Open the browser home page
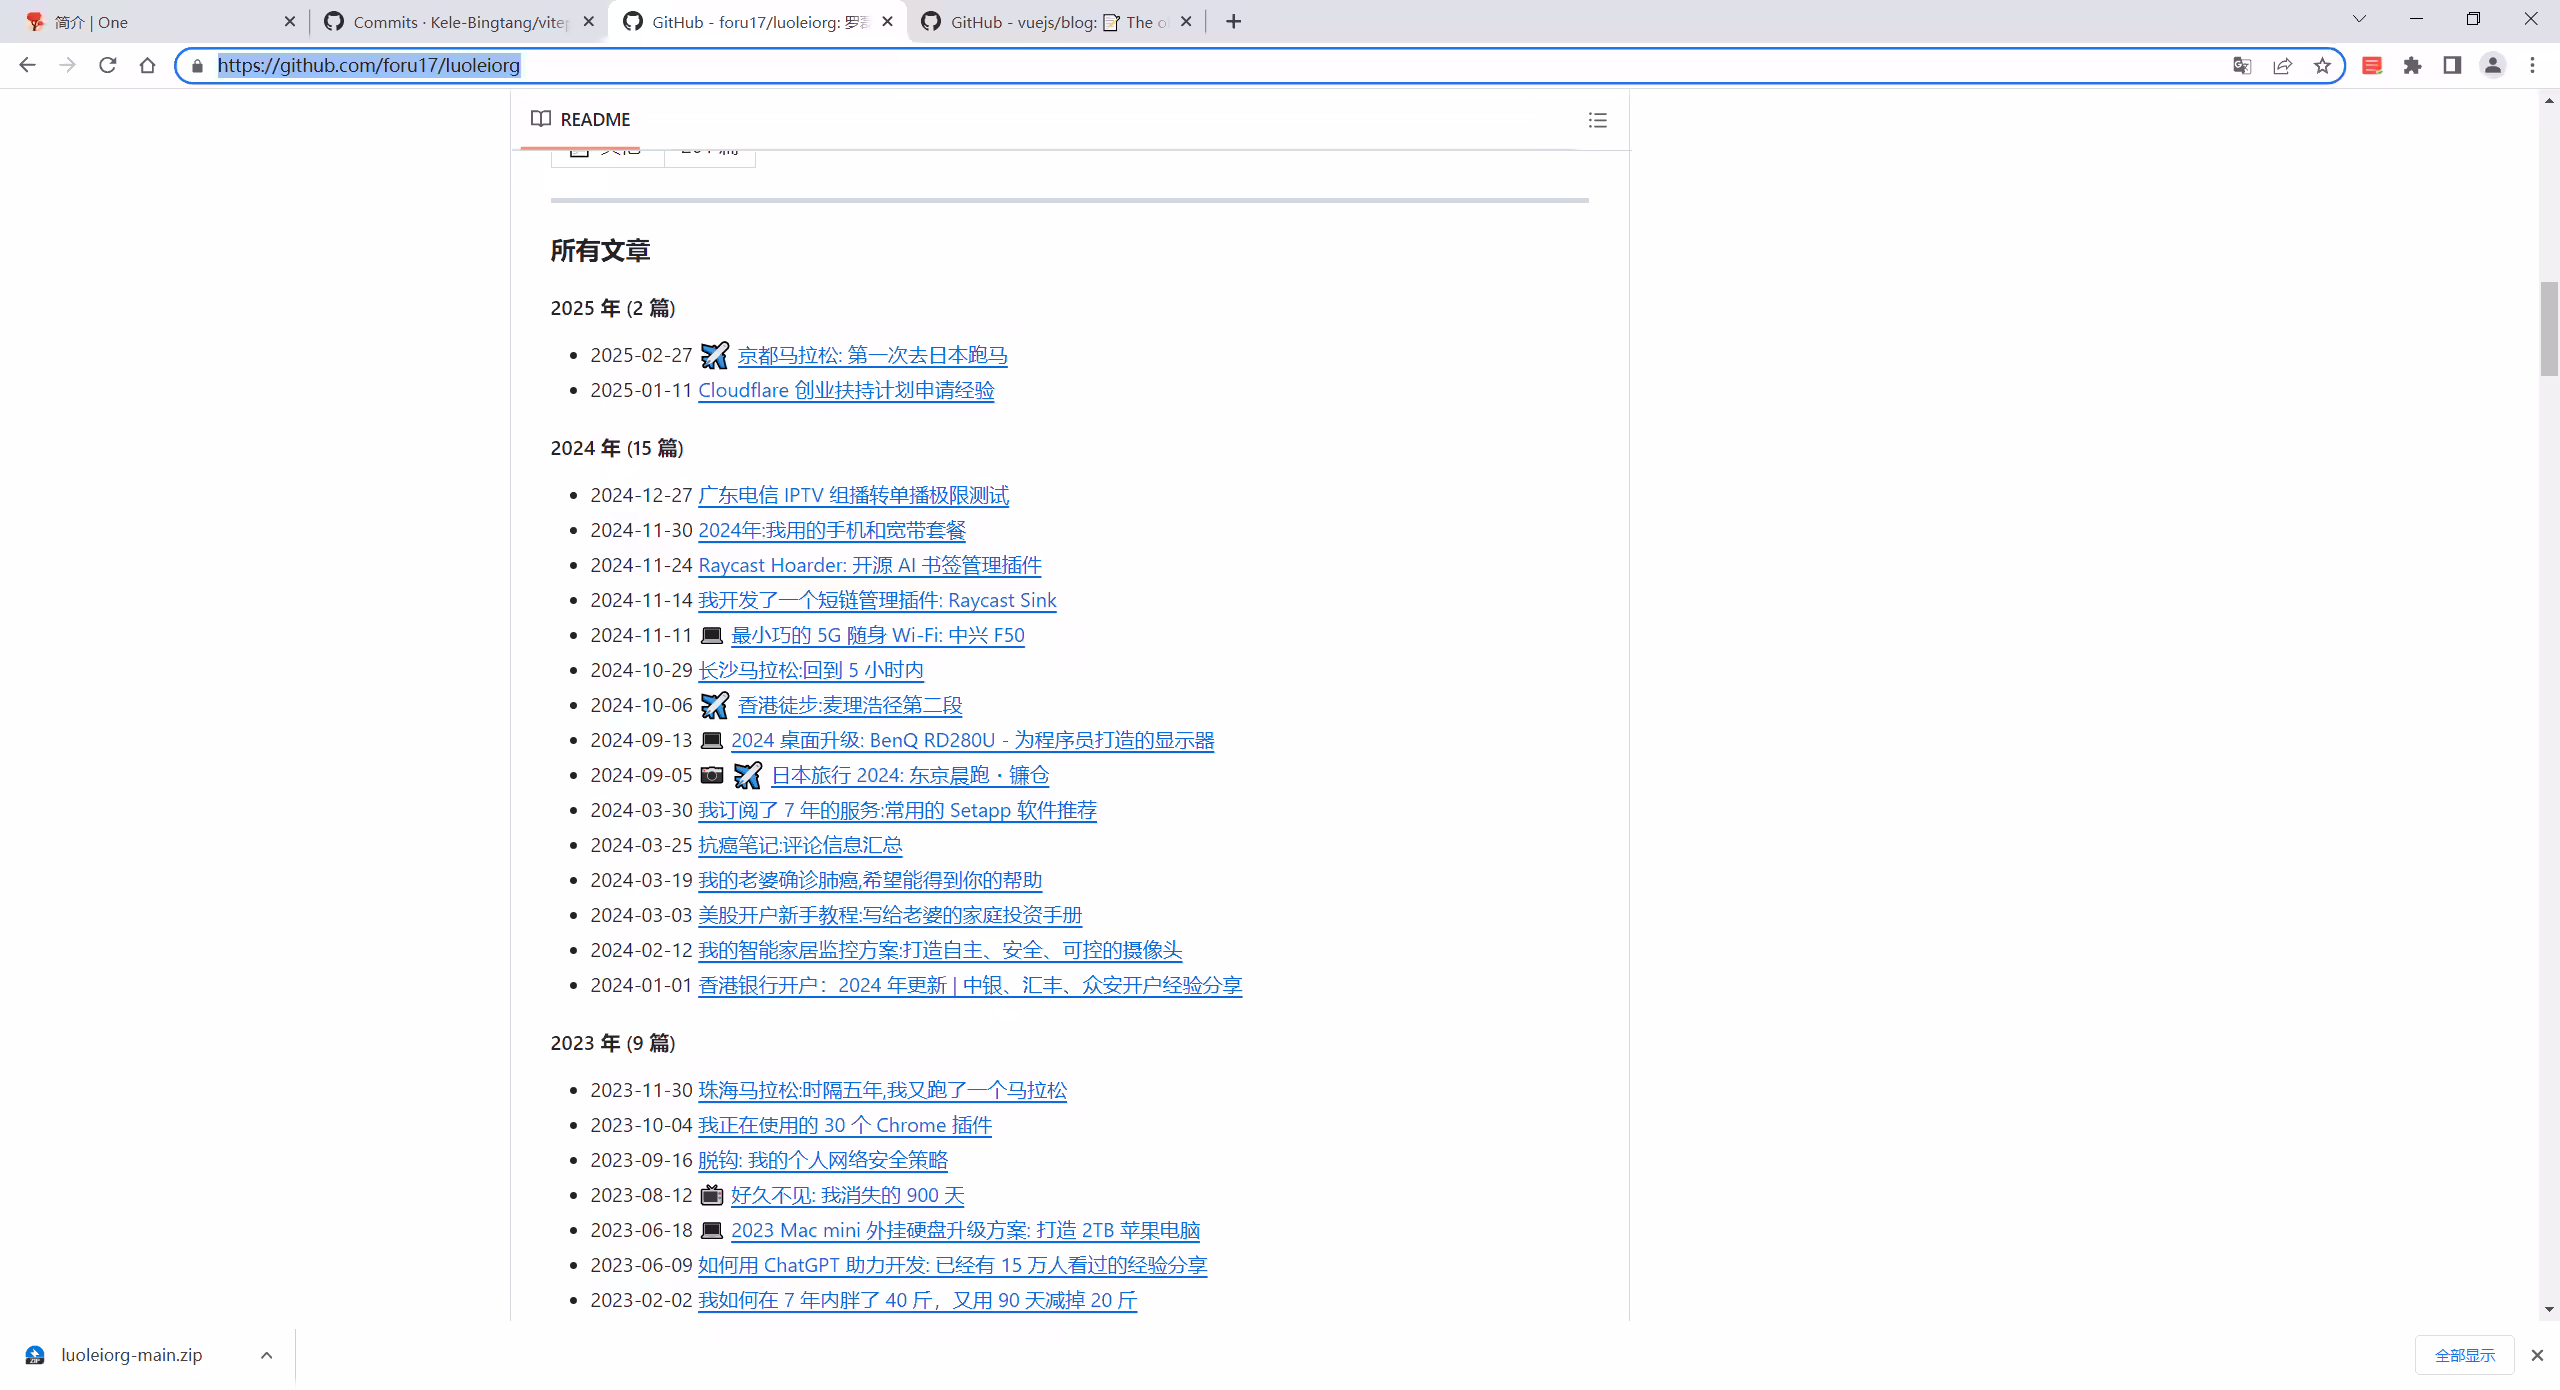Screen dimensions: 2560x1390 point(147,65)
